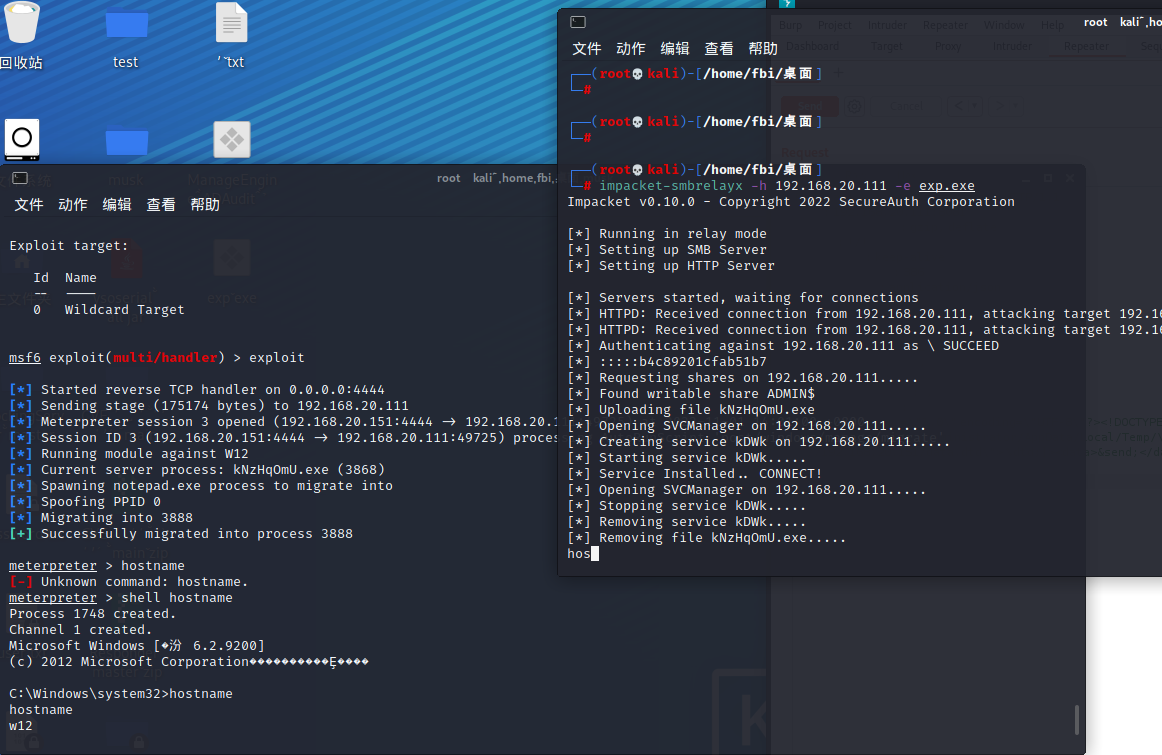Image resolution: width=1162 pixels, height=755 pixels.
Task: Open 查看 menu in msfconsole terminal
Action: pos(161,204)
